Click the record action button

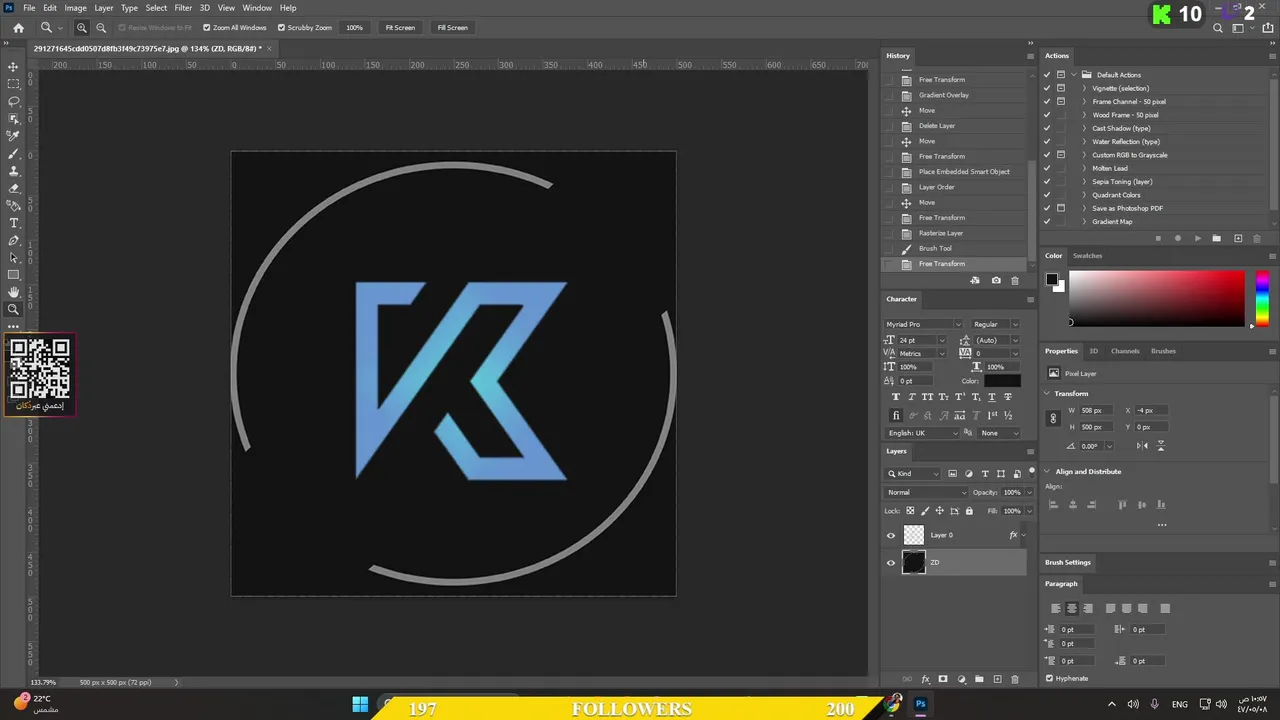[1177, 239]
